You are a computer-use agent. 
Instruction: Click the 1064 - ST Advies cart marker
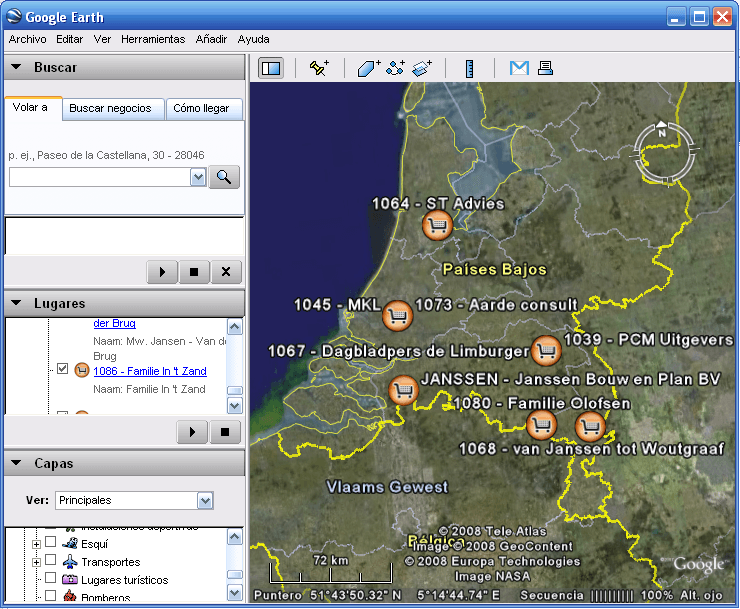(437, 225)
